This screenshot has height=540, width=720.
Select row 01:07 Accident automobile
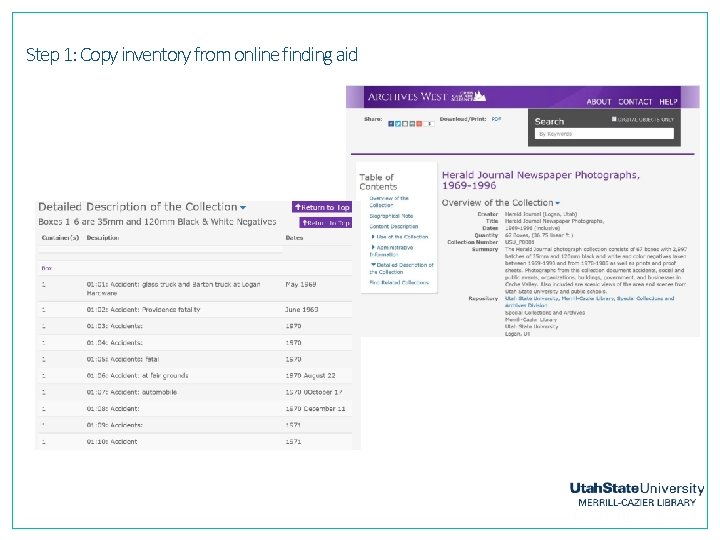click(195, 392)
